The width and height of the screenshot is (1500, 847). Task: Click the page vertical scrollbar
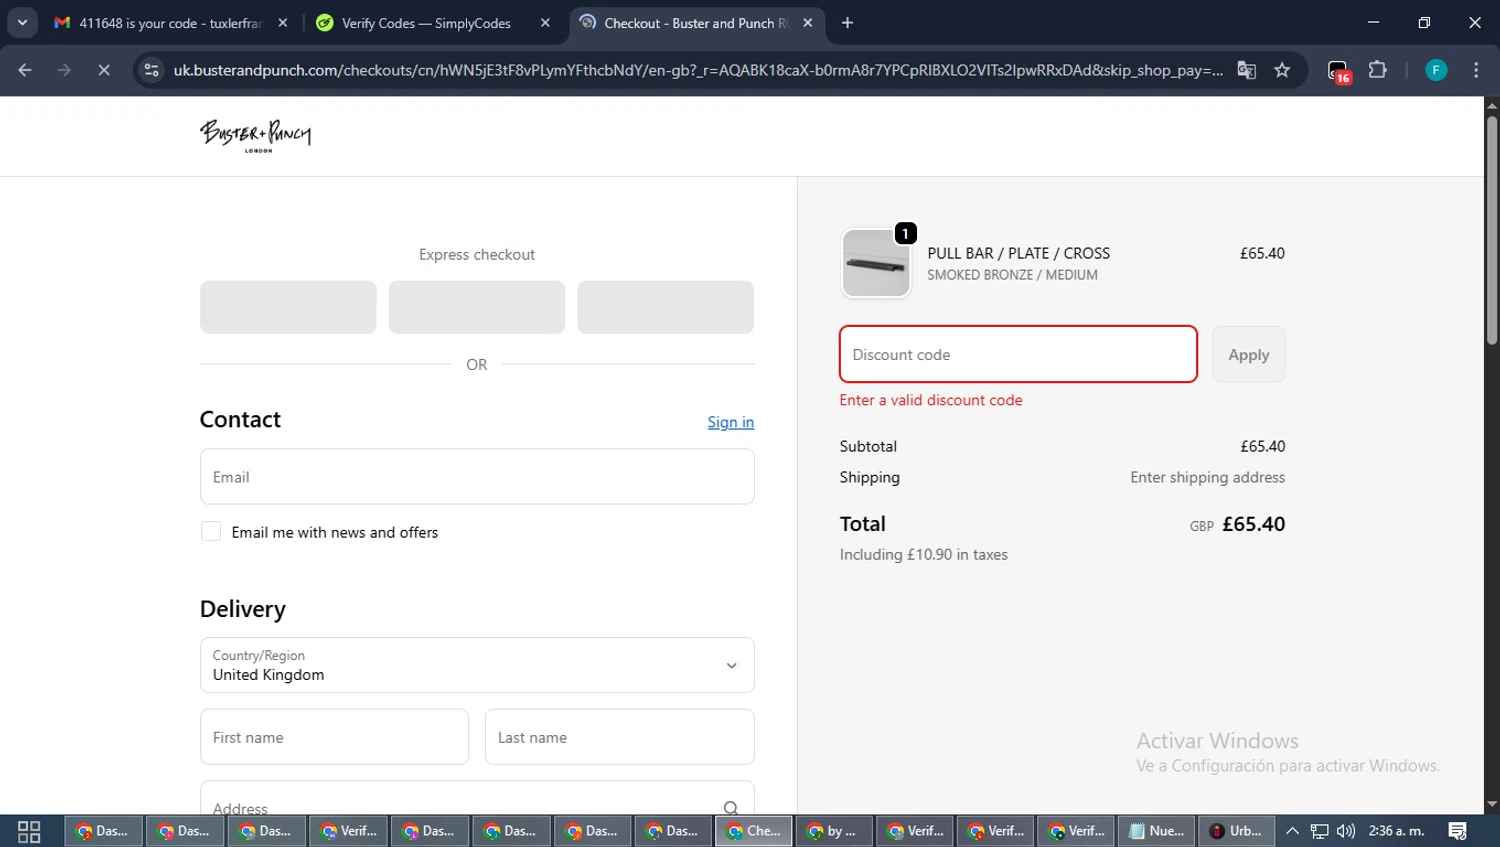point(1491,231)
